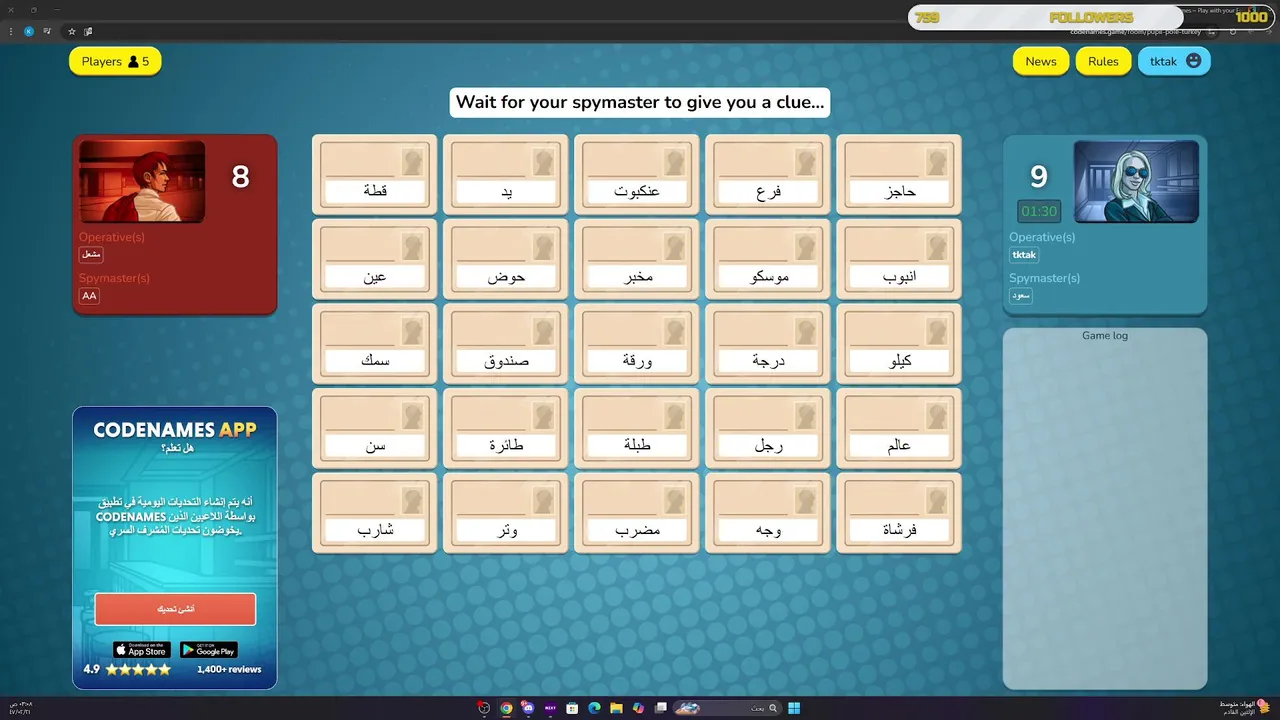Open the Chrome three-dot menu

[x=11, y=31]
